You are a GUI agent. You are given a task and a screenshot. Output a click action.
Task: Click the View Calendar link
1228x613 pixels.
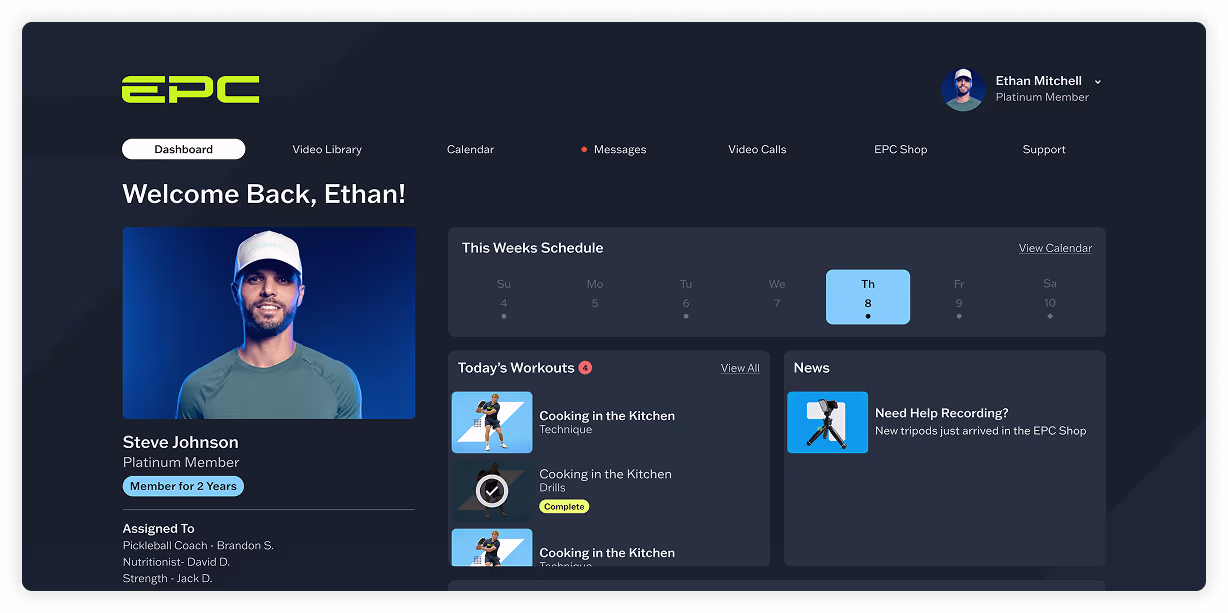(x=1055, y=248)
